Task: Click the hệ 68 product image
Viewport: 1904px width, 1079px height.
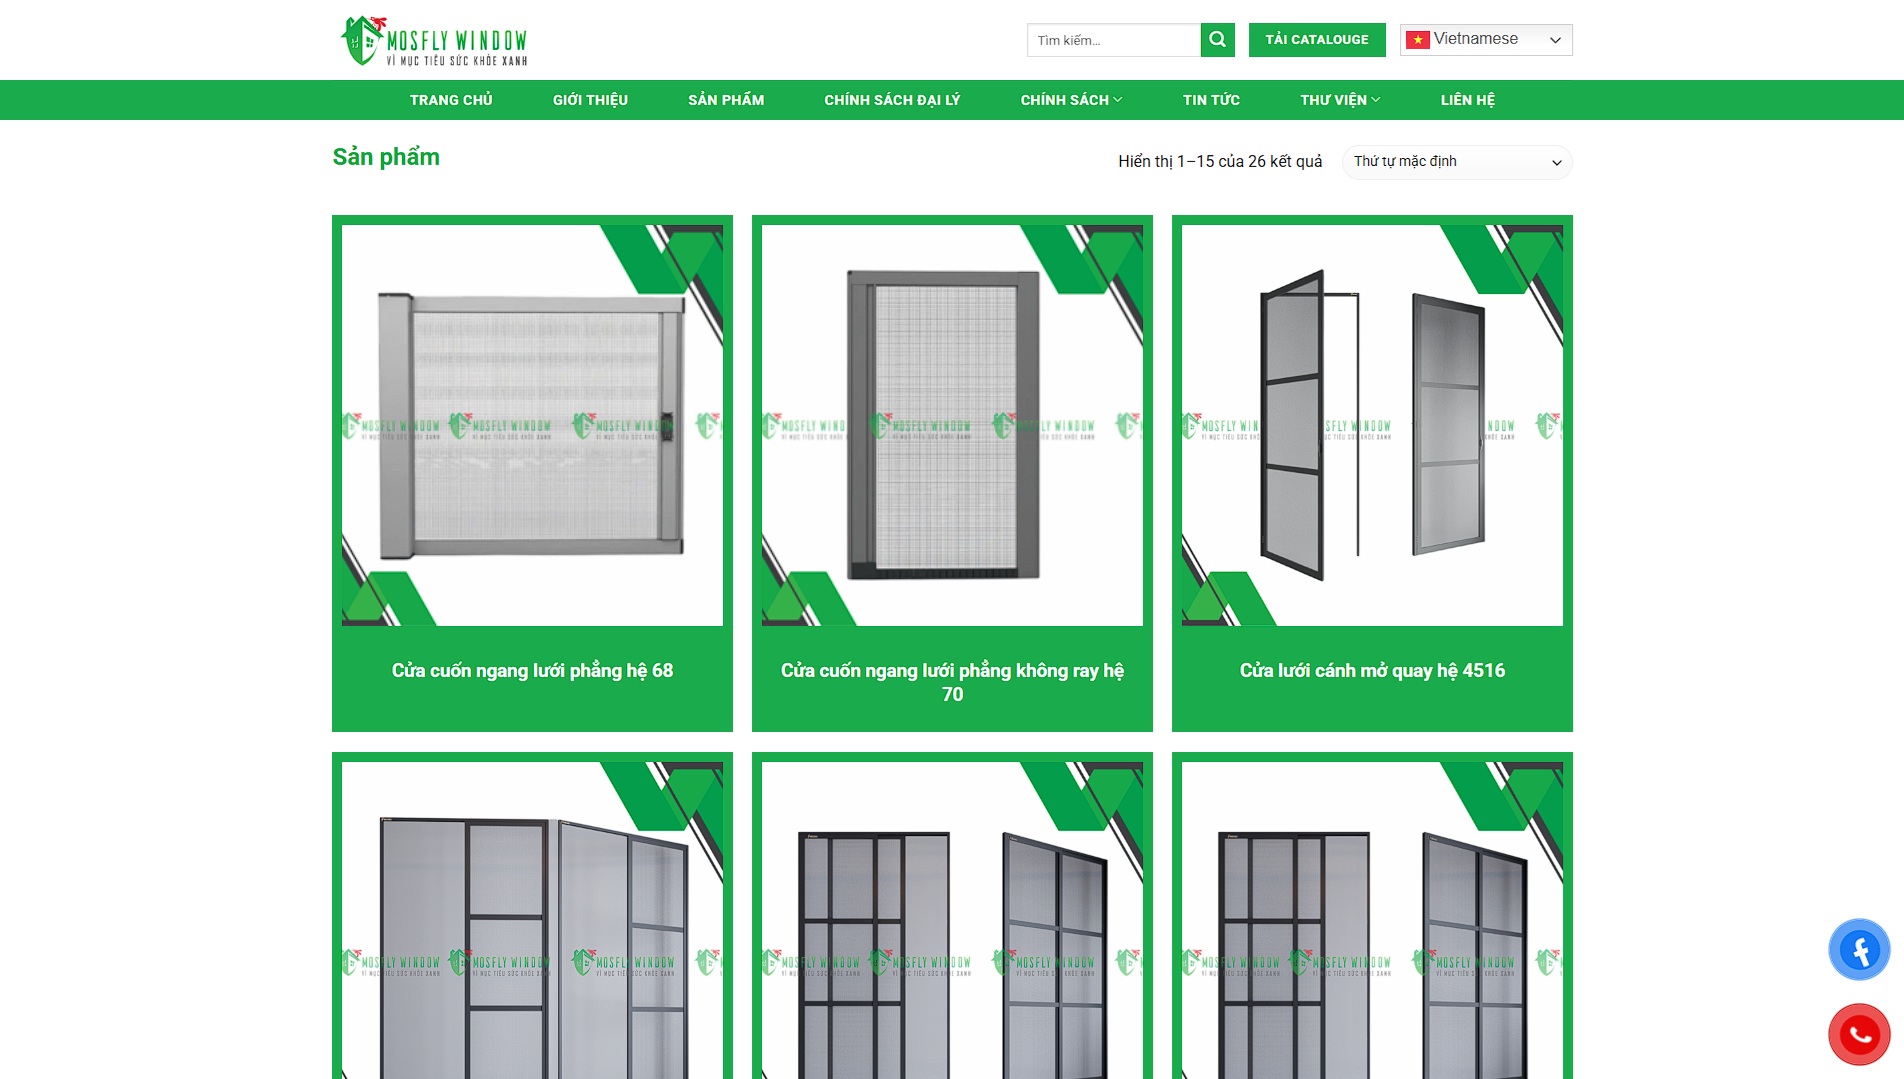Action: tap(532, 425)
